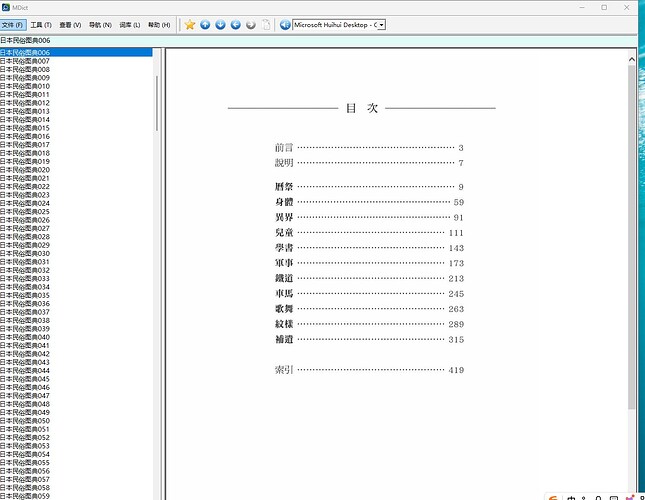Open the 帮助 (H) menu
This screenshot has height=500, width=645.
pyautogui.click(x=159, y=25)
